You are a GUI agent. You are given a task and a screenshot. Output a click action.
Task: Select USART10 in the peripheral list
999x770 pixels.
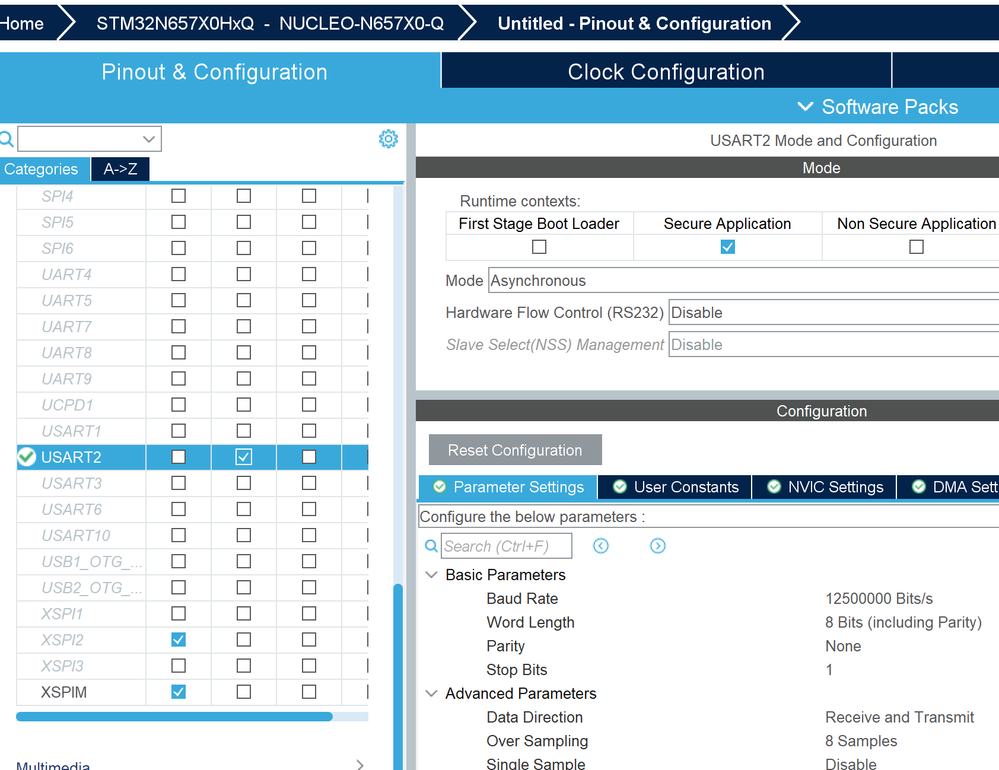pyautogui.click(x=75, y=535)
